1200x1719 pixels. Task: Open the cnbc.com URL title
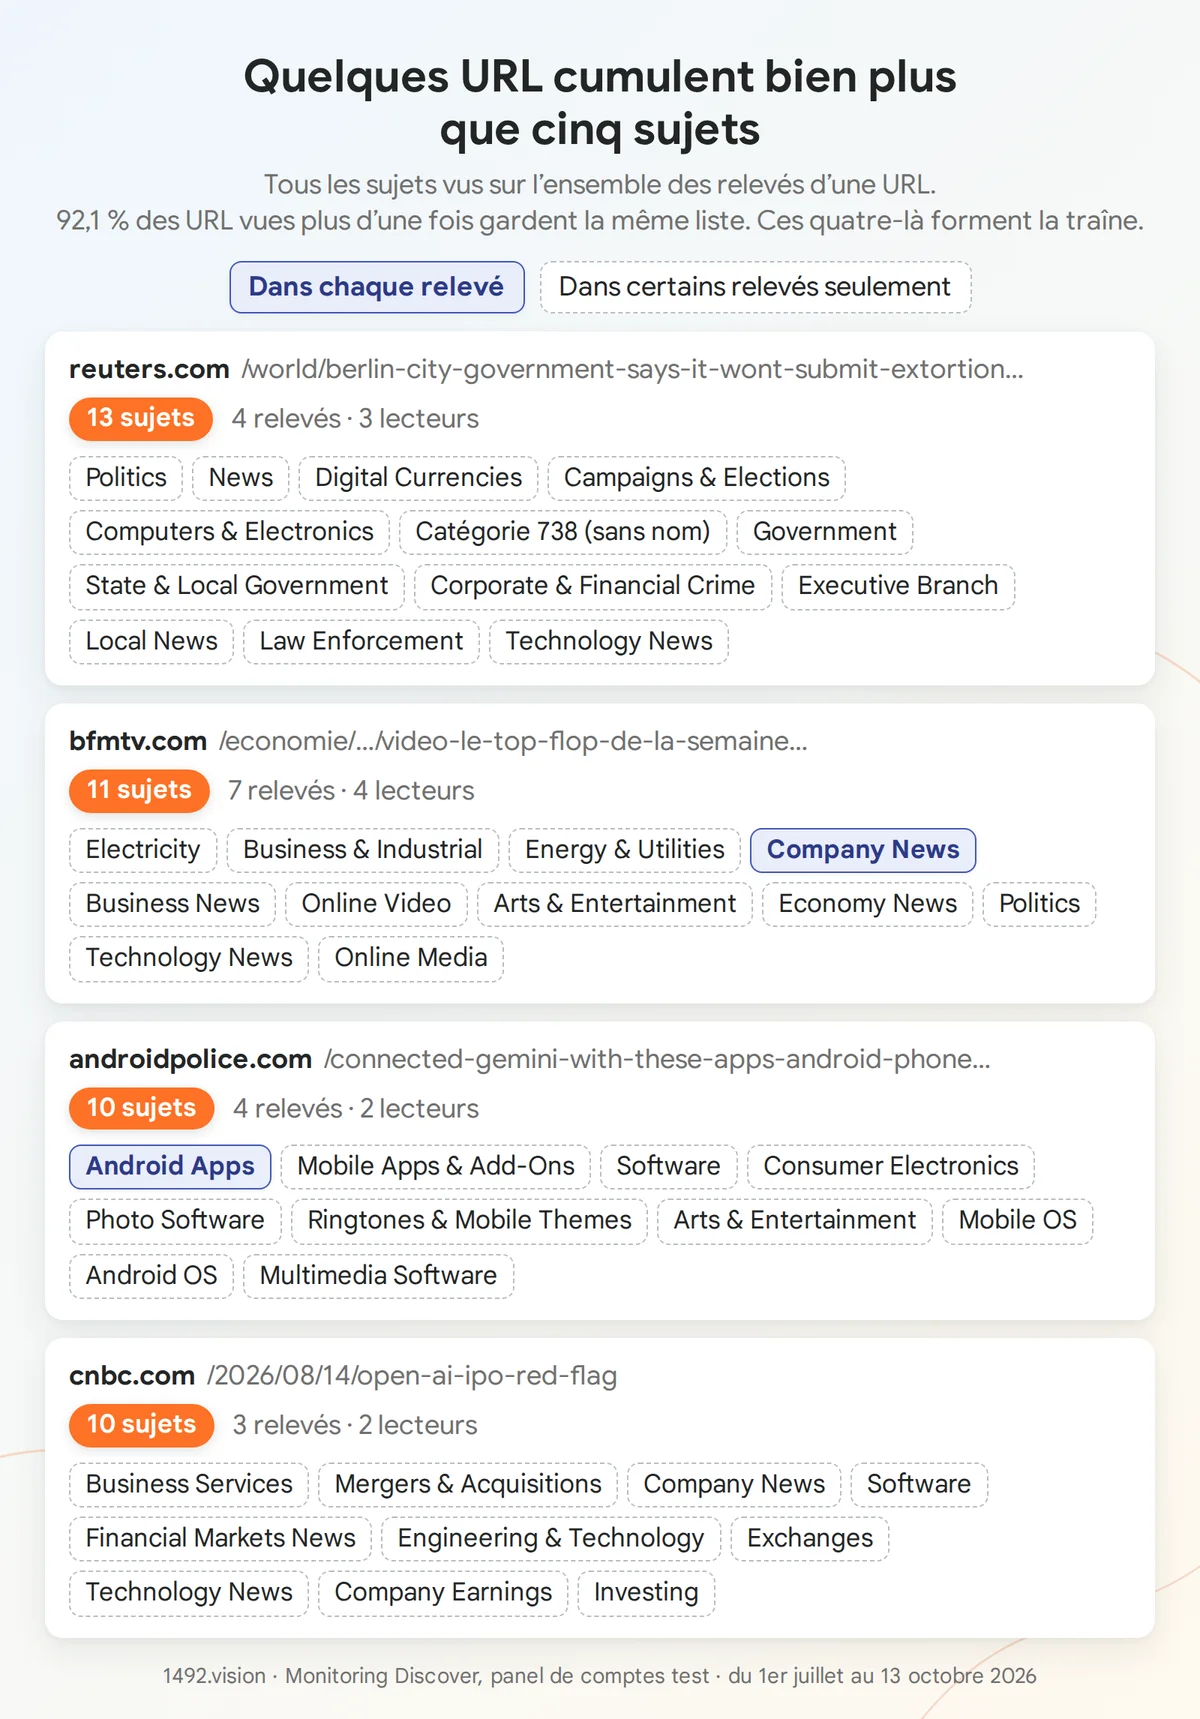pyautogui.click(x=343, y=1376)
